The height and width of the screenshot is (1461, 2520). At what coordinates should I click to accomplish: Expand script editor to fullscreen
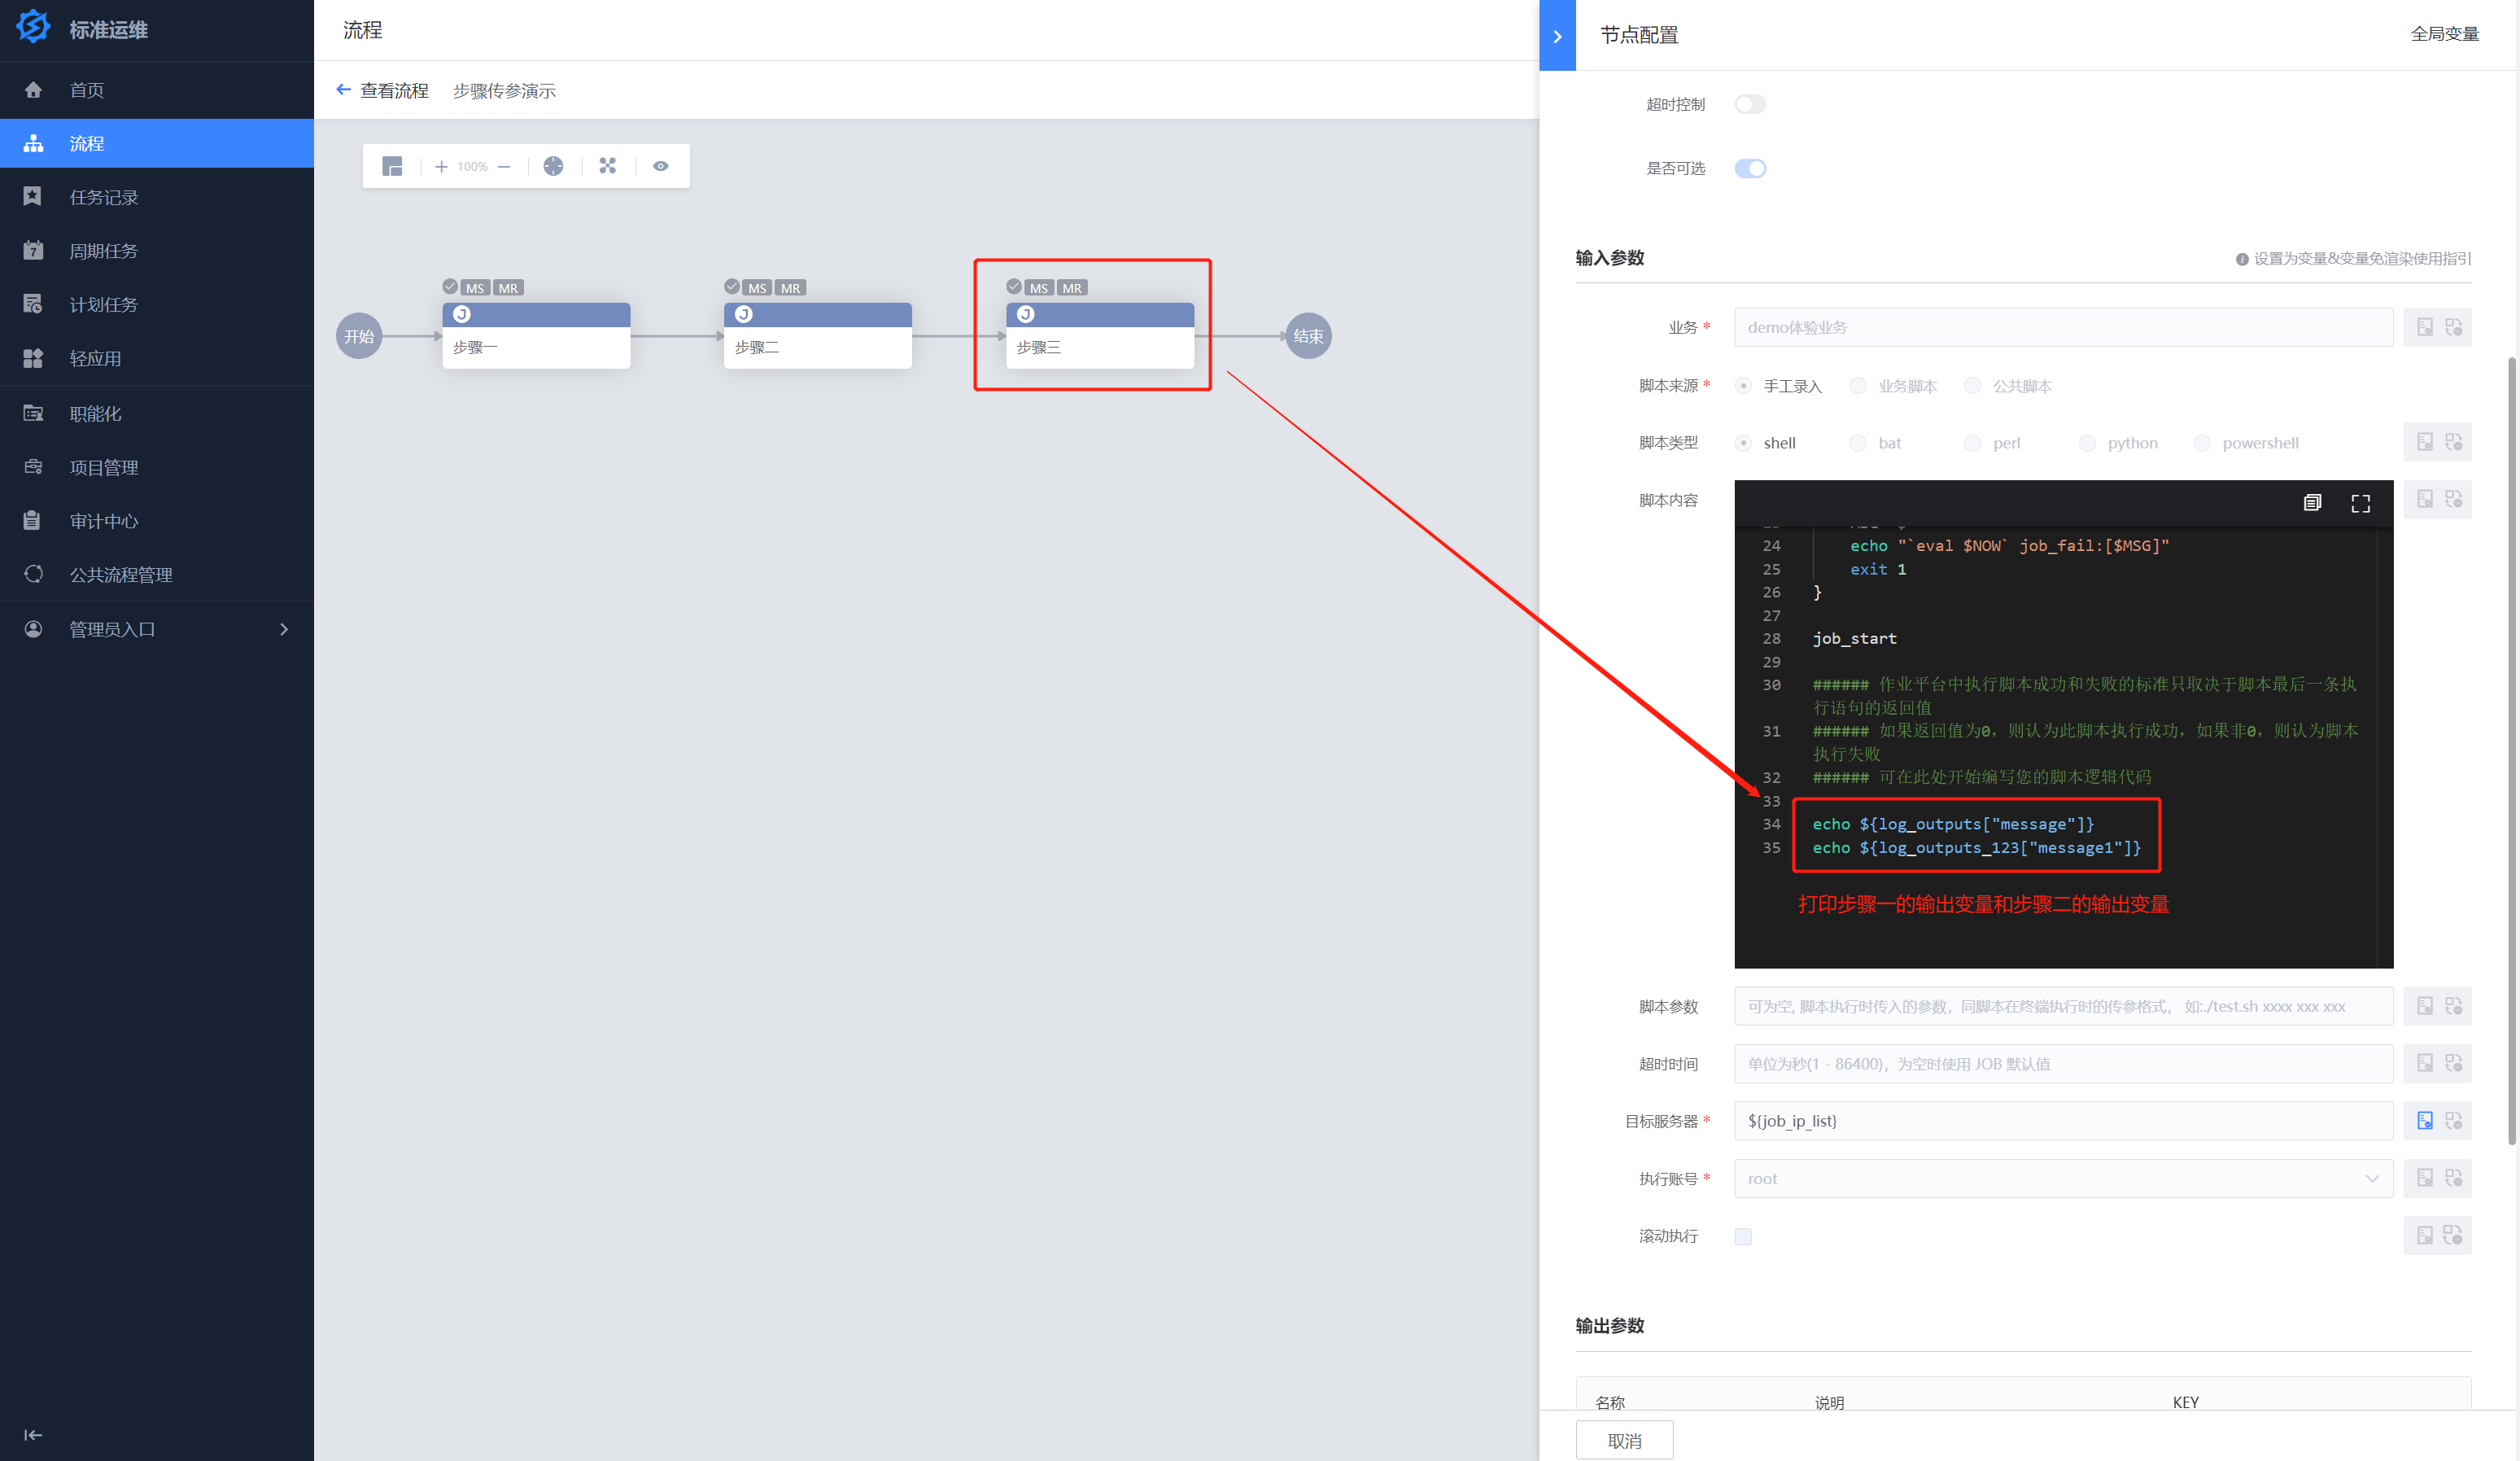click(x=2360, y=503)
